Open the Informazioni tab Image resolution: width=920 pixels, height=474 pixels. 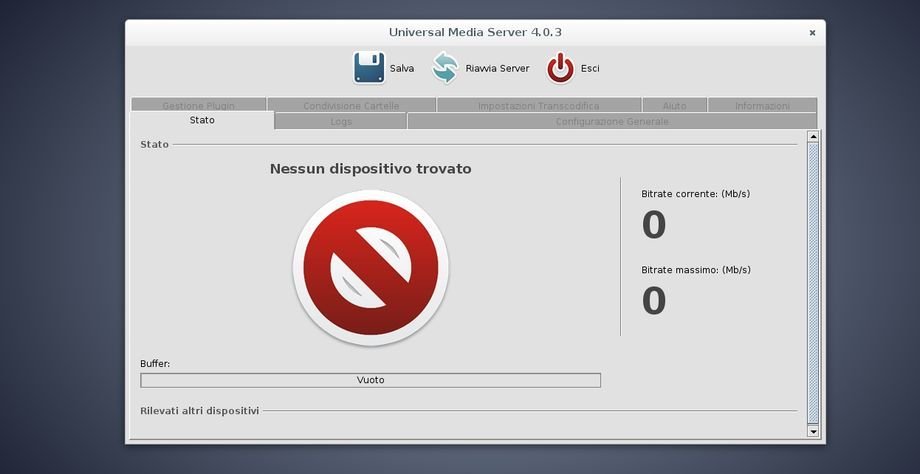(x=762, y=104)
